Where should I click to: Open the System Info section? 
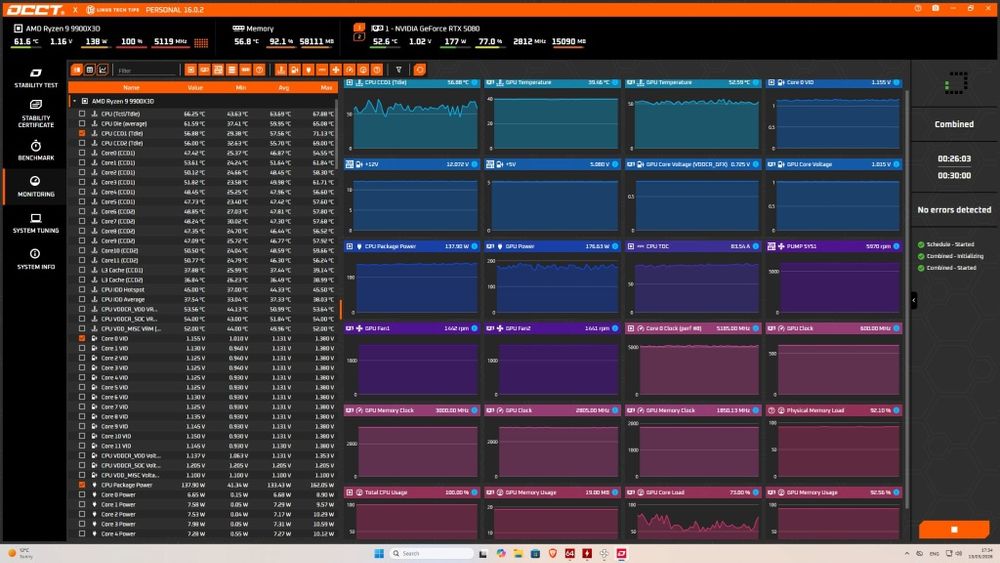(36, 259)
